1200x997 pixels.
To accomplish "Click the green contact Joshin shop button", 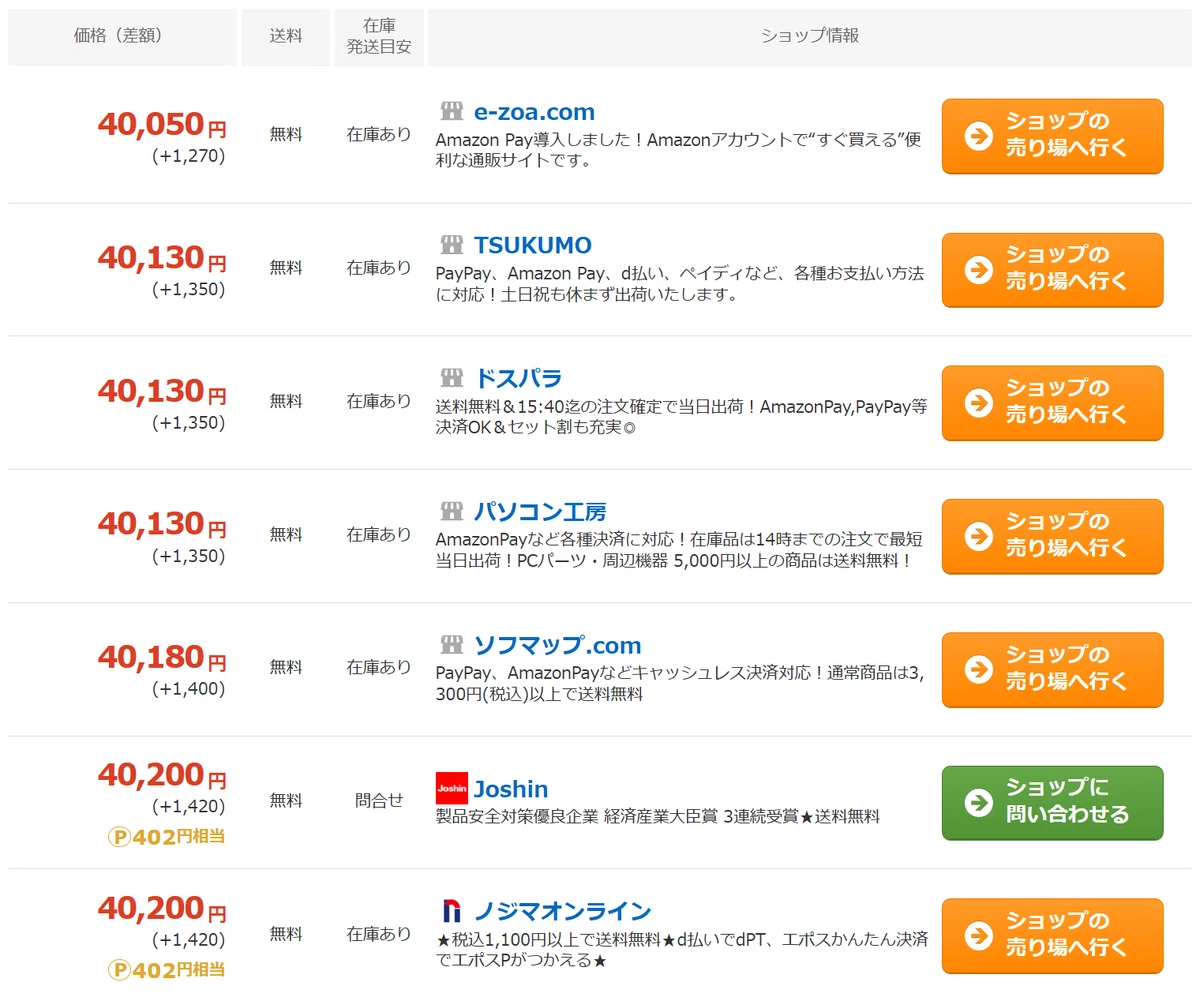I will 1053,803.
